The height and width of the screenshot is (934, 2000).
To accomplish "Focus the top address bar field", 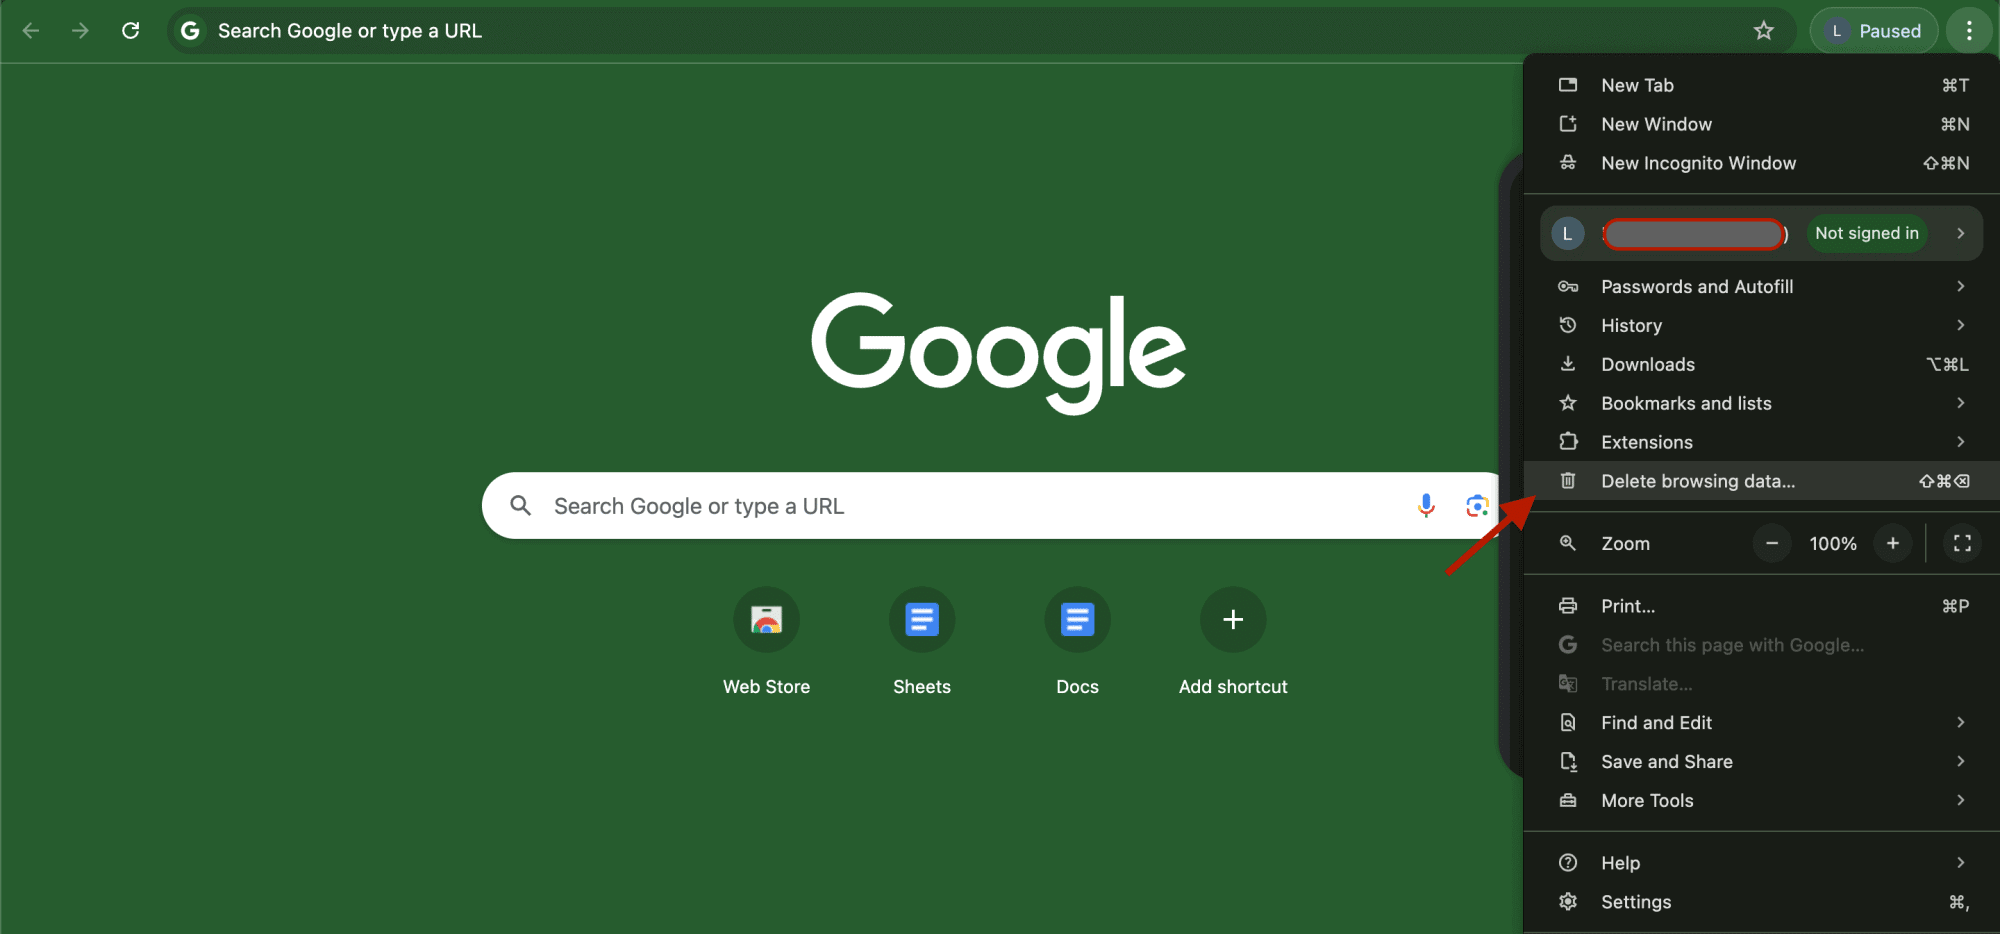I will pos(980,31).
